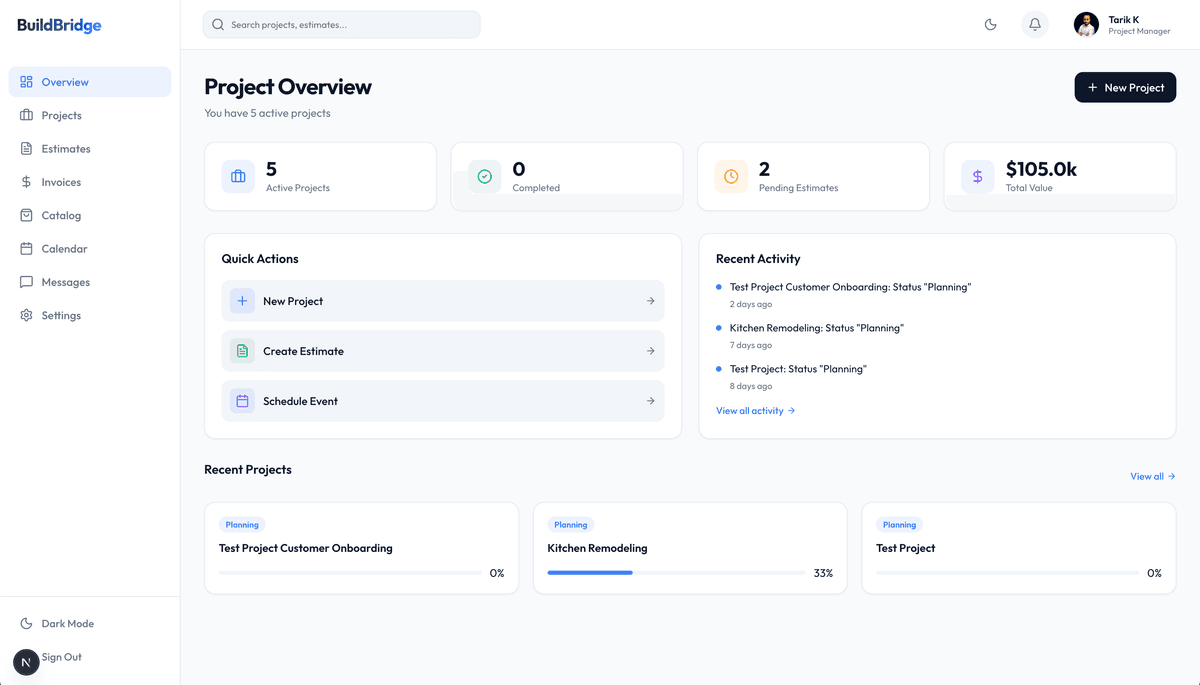The height and width of the screenshot is (685, 1200).
Task: Expand the Create Estimate quick action arrow
Action: point(648,350)
